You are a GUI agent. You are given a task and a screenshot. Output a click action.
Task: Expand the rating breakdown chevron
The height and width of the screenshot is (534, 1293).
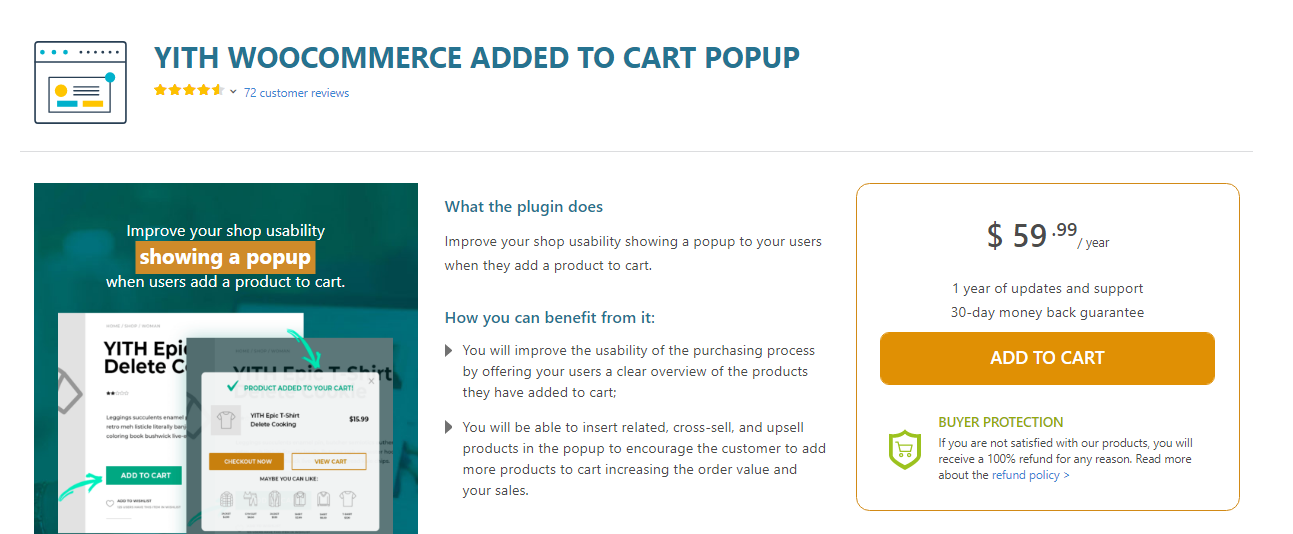coord(233,92)
